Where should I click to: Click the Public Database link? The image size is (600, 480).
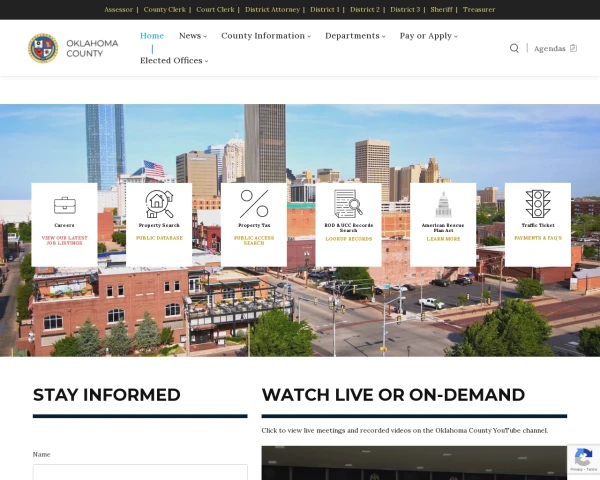tap(159, 238)
